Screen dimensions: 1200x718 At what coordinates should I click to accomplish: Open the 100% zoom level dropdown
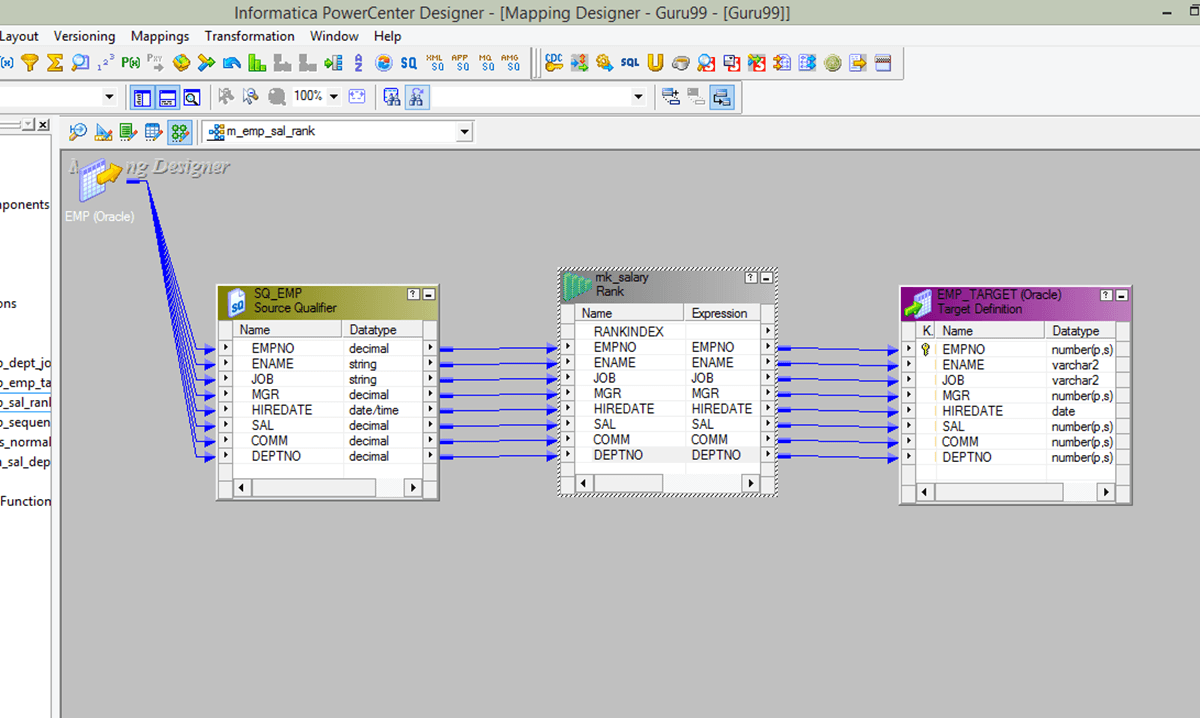(333, 97)
